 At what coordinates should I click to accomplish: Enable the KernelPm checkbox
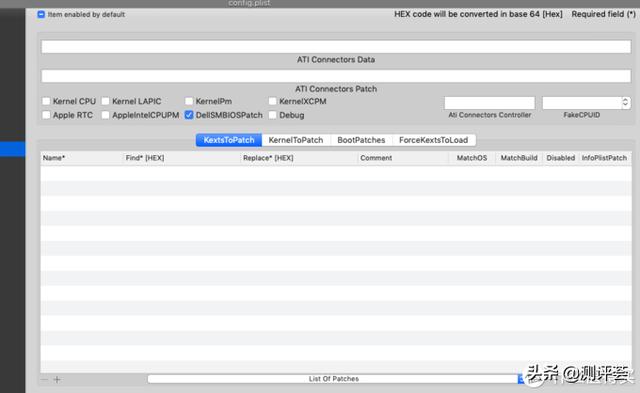pyautogui.click(x=189, y=101)
